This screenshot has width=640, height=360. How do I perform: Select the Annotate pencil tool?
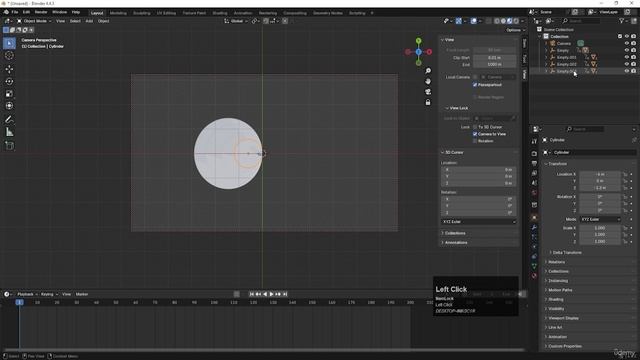pyautogui.click(x=9, y=120)
